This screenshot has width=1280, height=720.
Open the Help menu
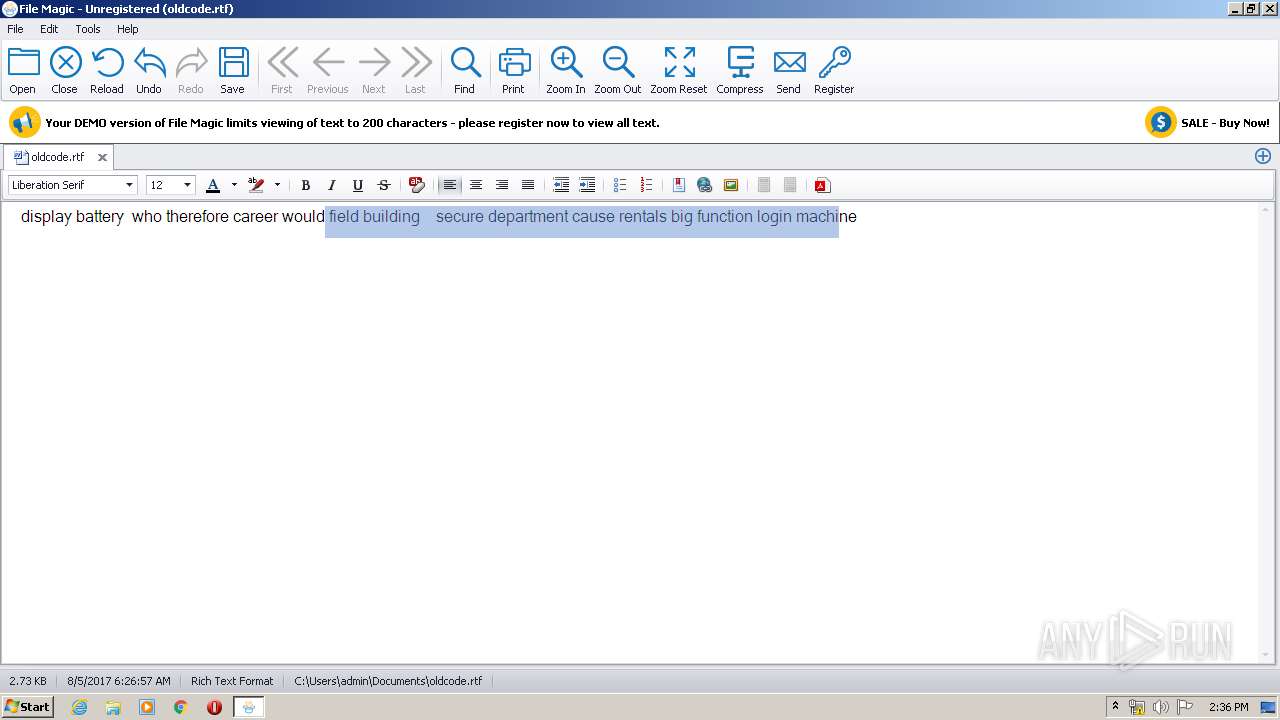(x=127, y=29)
